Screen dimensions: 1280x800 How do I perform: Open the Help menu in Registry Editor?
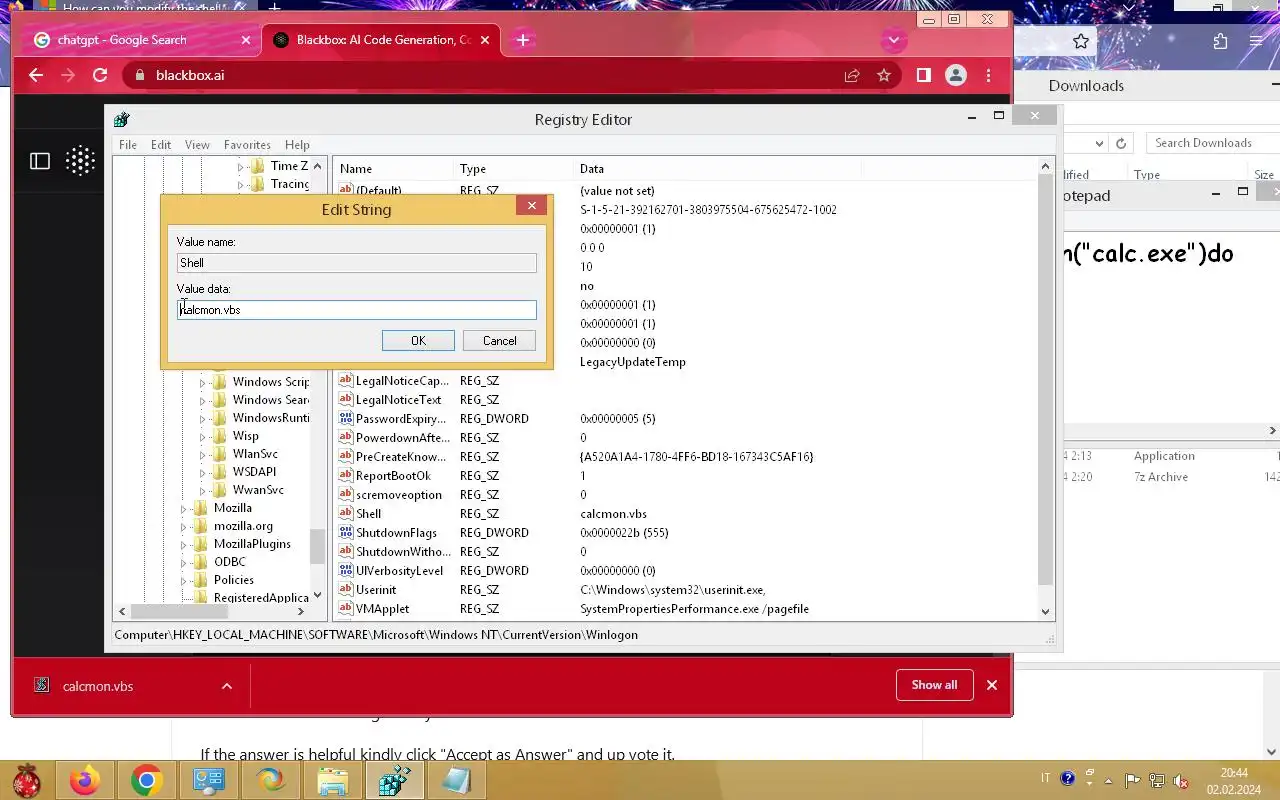[297, 145]
